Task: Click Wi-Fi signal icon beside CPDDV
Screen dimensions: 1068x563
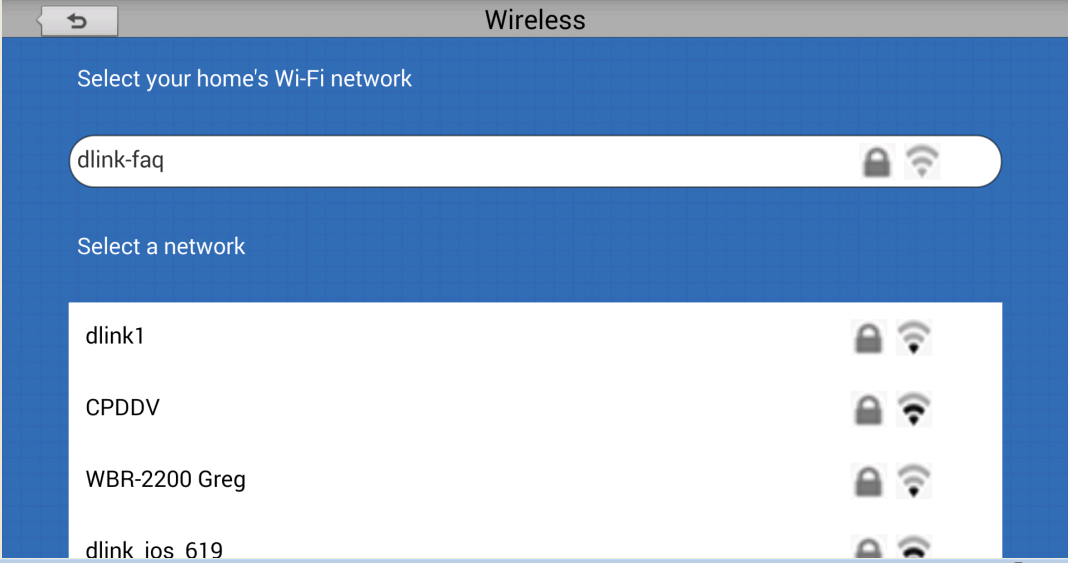Action: click(913, 409)
